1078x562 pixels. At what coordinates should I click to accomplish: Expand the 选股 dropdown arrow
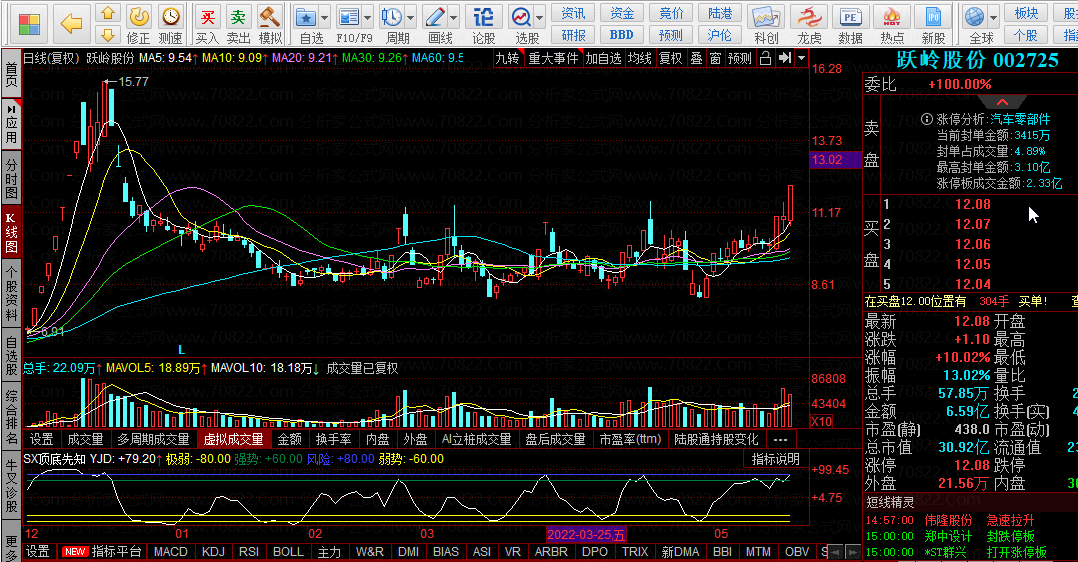tap(540, 18)
